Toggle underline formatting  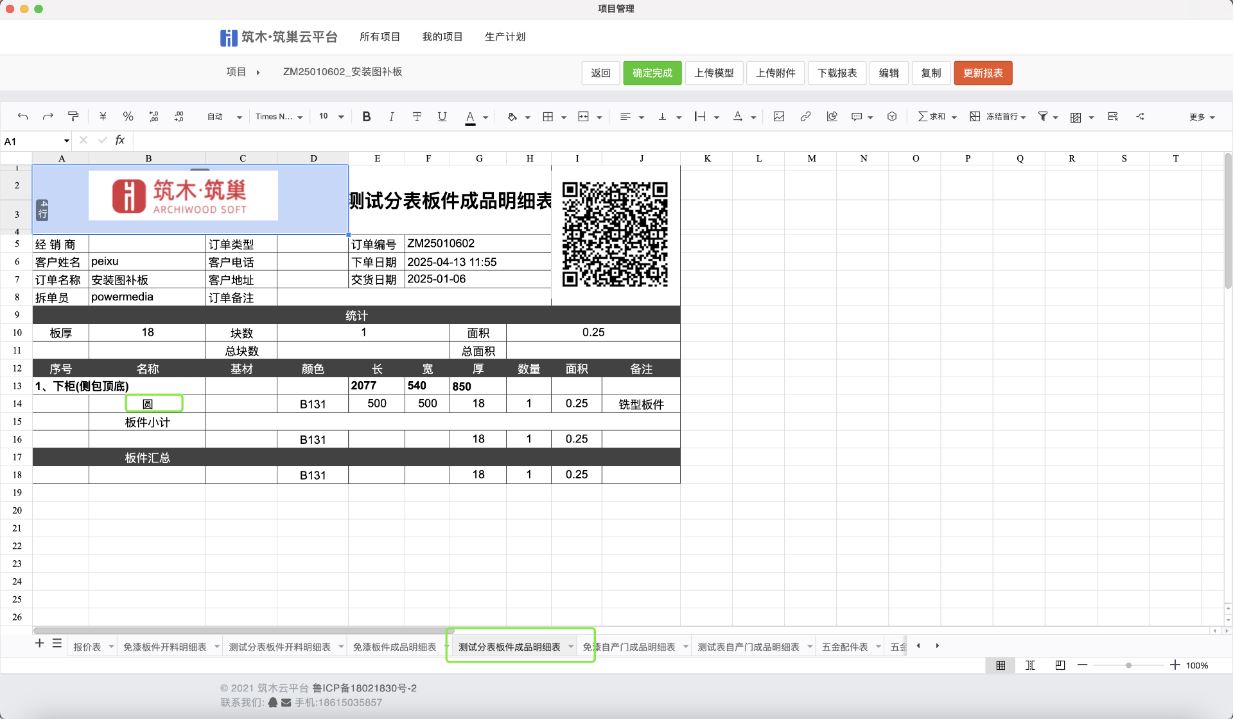[441, 116]
